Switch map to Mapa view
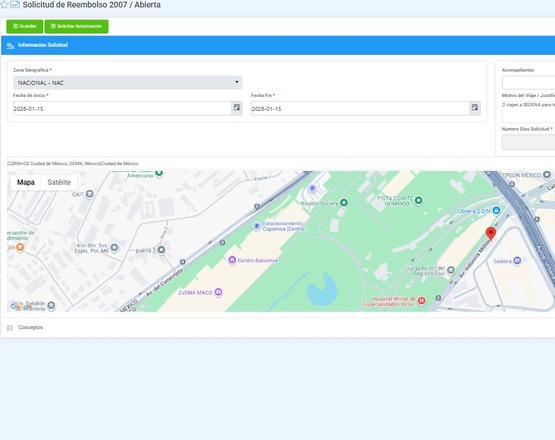The width and height of the screenshot is (555, 440). pos(25,182)
